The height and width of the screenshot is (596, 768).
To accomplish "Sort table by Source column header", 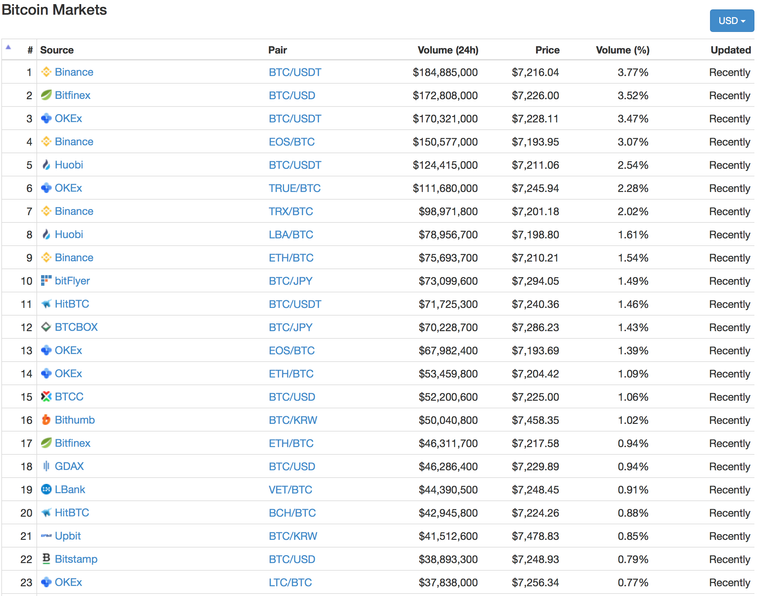I will pyautogui.click(x=57, y=50).
